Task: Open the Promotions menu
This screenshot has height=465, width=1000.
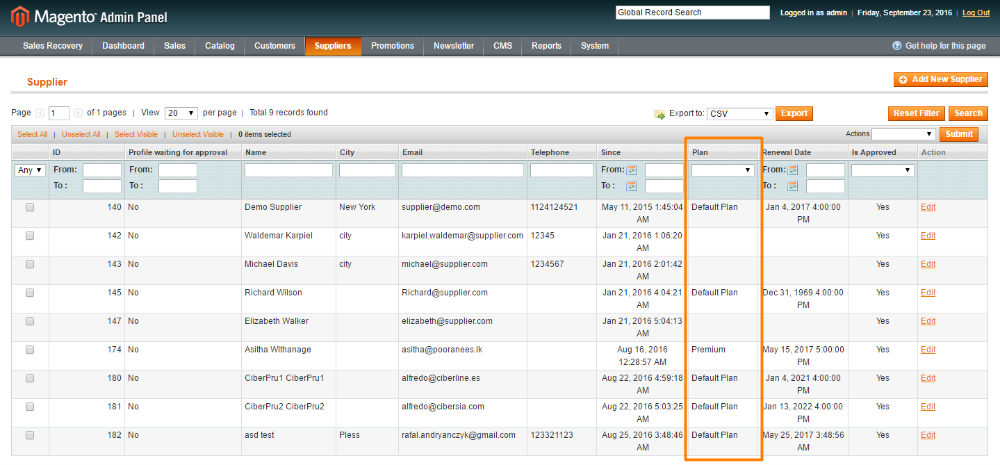Action: point(392,46)
